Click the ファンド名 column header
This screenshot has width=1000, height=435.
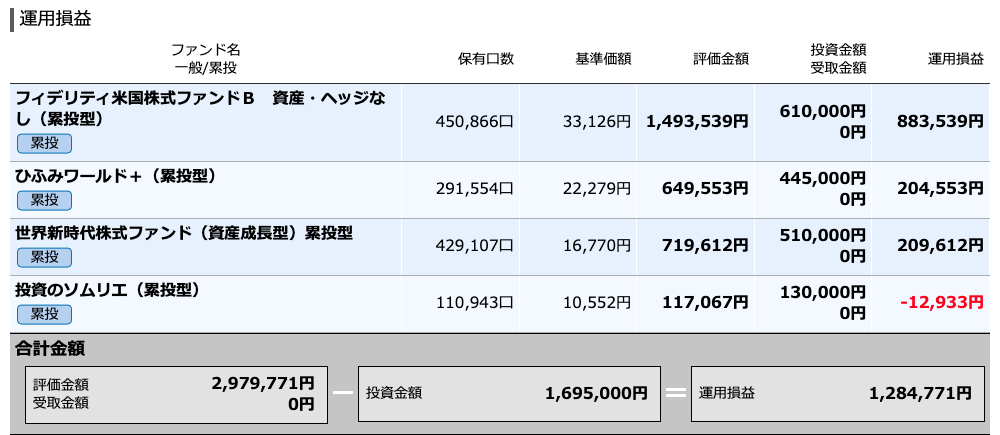pyautogui.click(x=205, y=50)
